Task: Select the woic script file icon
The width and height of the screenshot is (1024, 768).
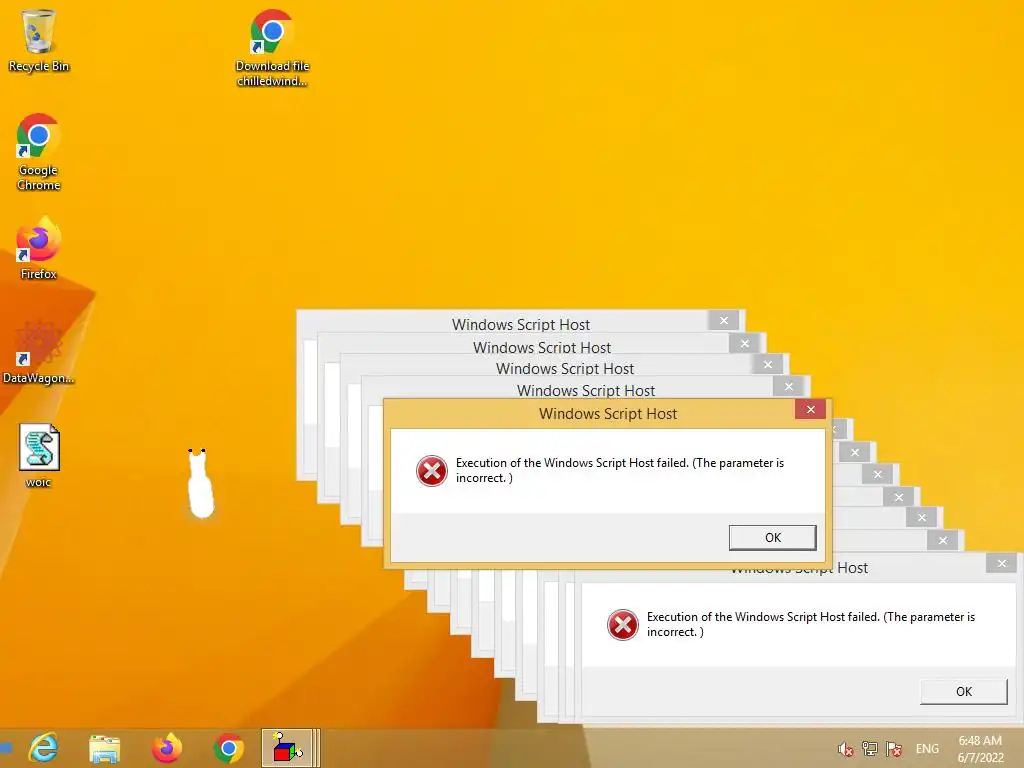Action: click(x=39, y=456)
